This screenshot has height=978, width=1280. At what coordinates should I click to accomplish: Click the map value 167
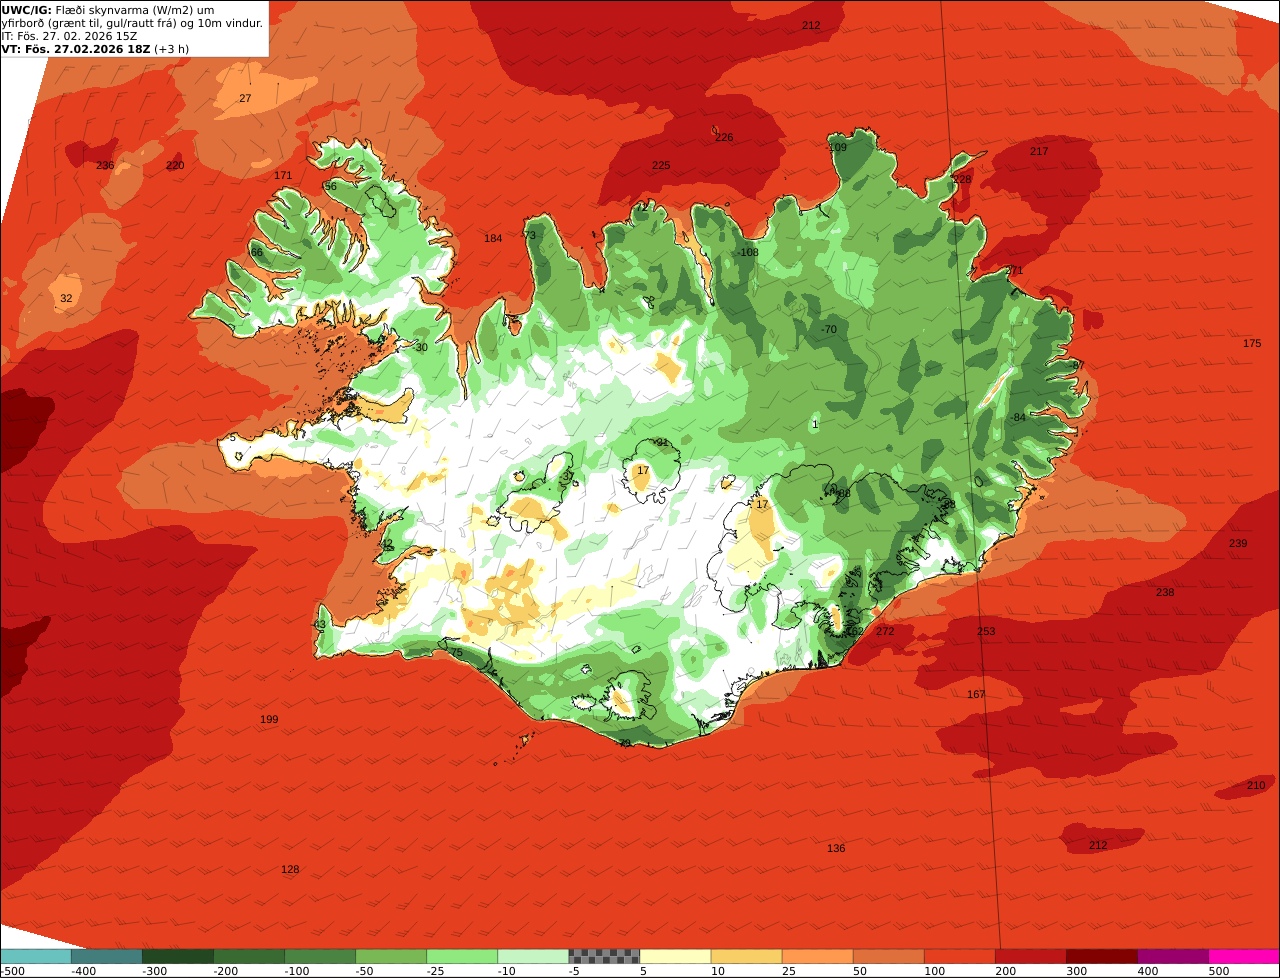point(976,695)
